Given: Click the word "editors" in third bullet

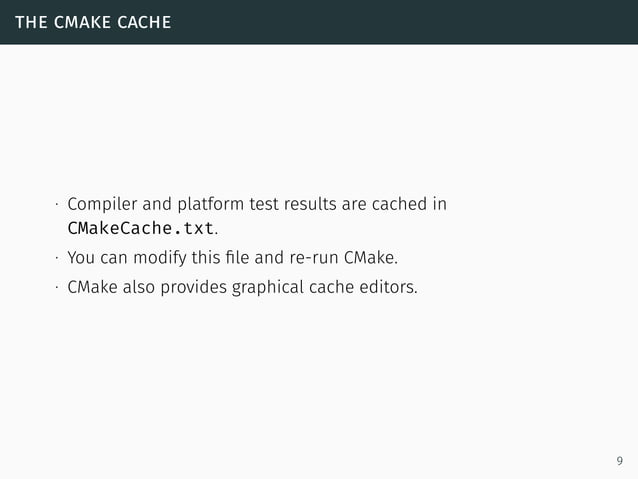Looking at the screenshot, I should (387, 289).
